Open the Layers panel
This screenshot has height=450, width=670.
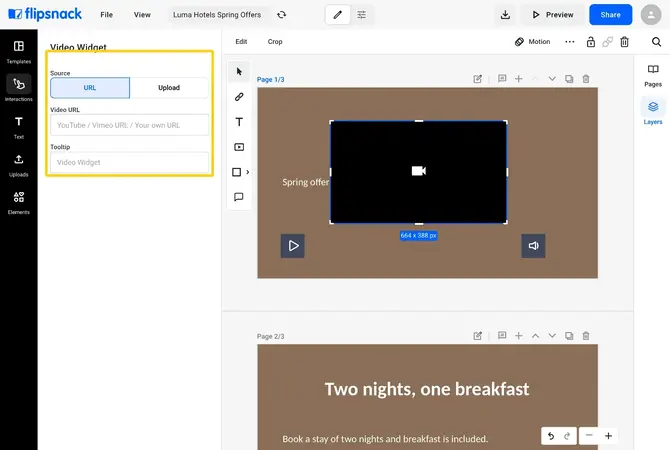click(x=653, y=113)
